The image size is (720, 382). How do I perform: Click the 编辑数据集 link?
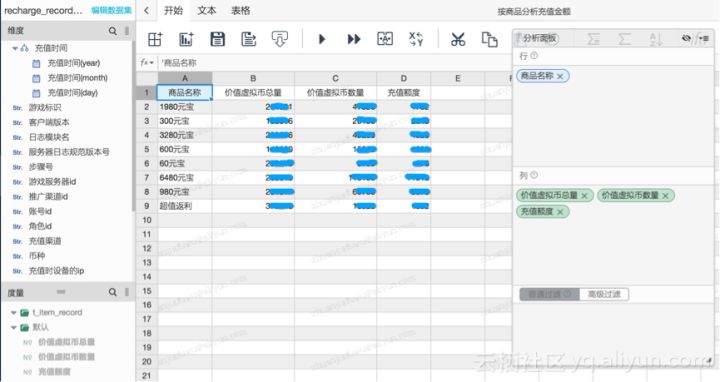(x=111, y=10)
